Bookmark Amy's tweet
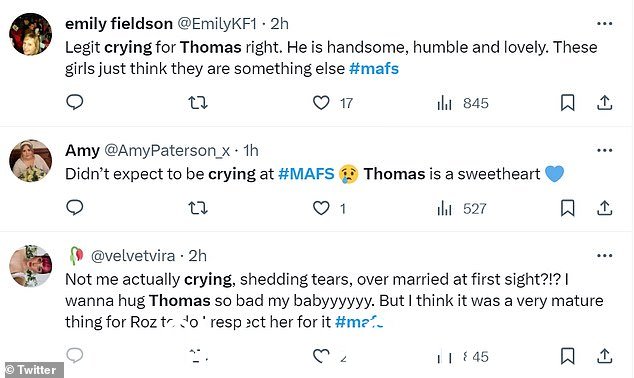The image size is (634, 378). (567, 208)
